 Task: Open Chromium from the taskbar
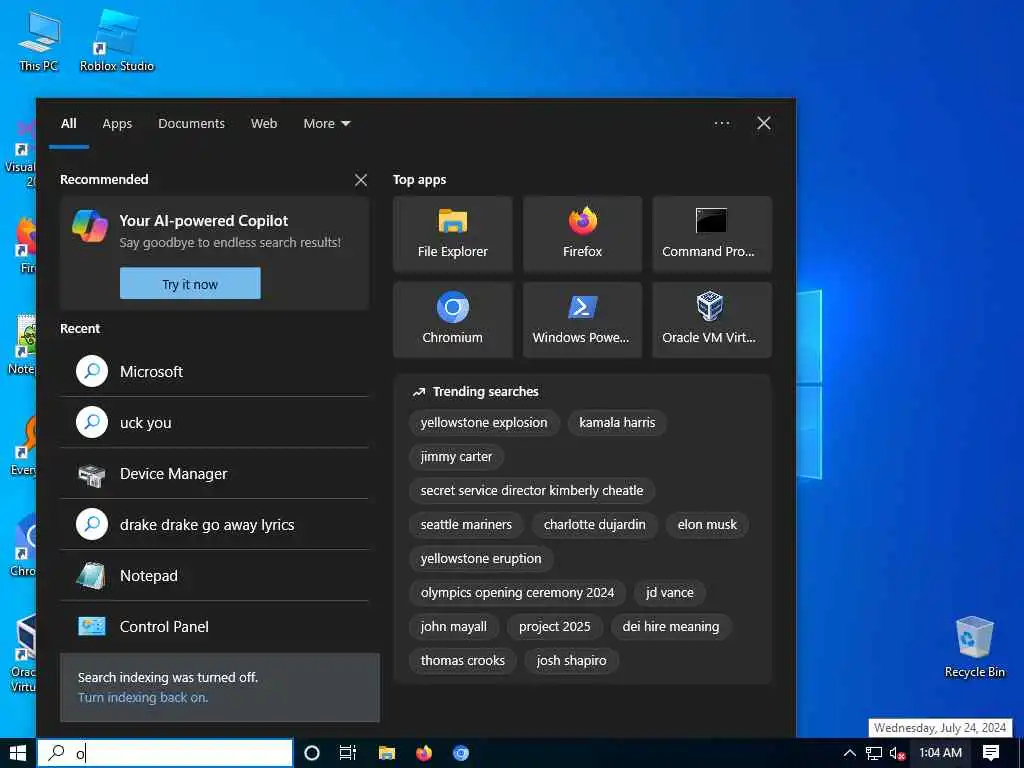click(461, 753)
